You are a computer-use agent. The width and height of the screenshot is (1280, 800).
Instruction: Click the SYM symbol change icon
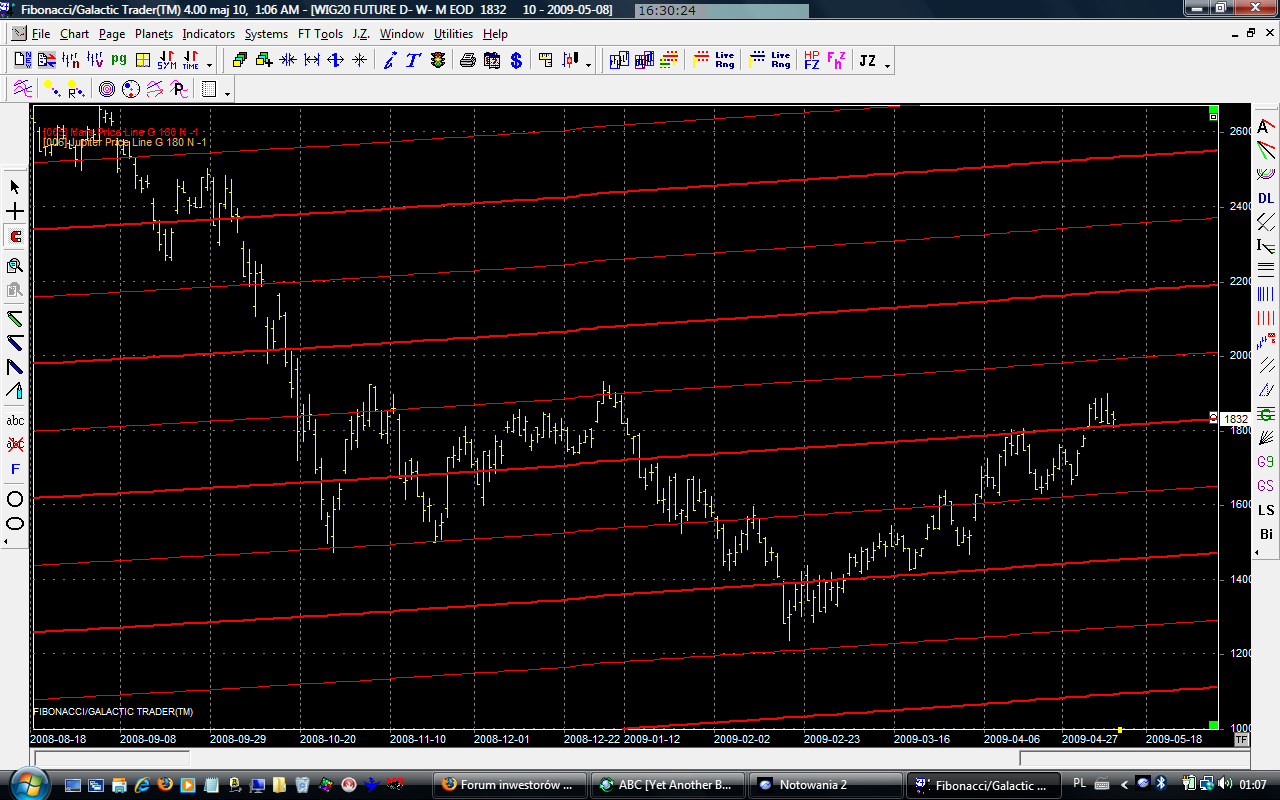(x=166, y=61)
